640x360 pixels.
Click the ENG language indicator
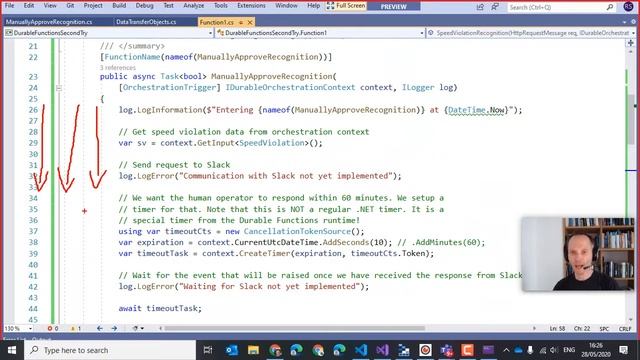click(569, 350)
